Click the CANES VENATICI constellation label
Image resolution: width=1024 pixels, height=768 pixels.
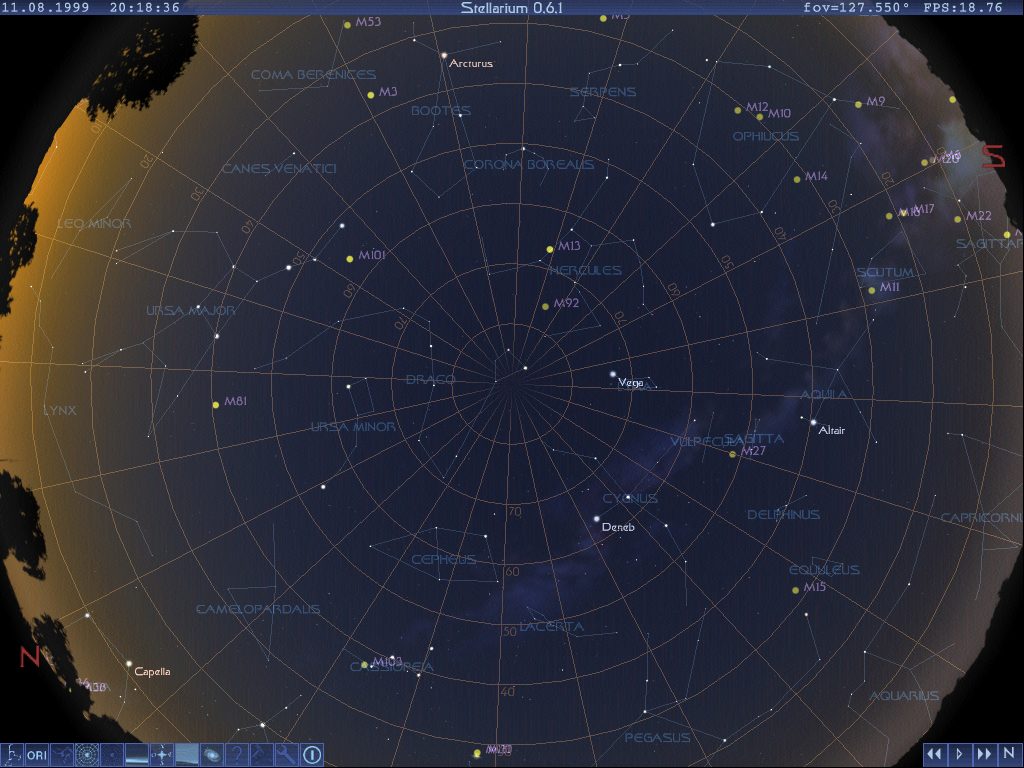pos(279,168)
